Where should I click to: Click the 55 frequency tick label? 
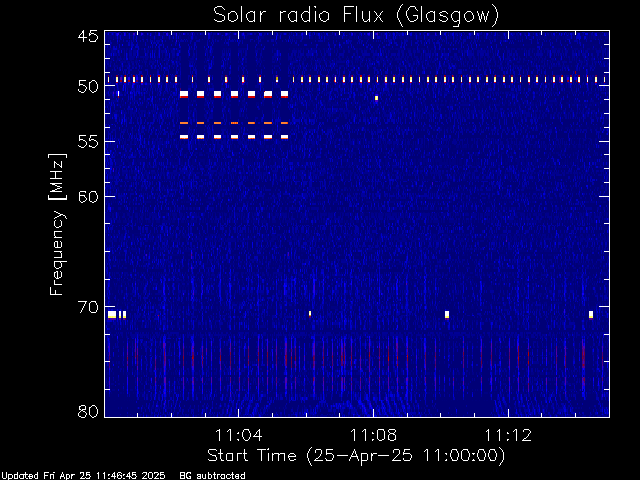pyautogui.click(x=88, y=142)
